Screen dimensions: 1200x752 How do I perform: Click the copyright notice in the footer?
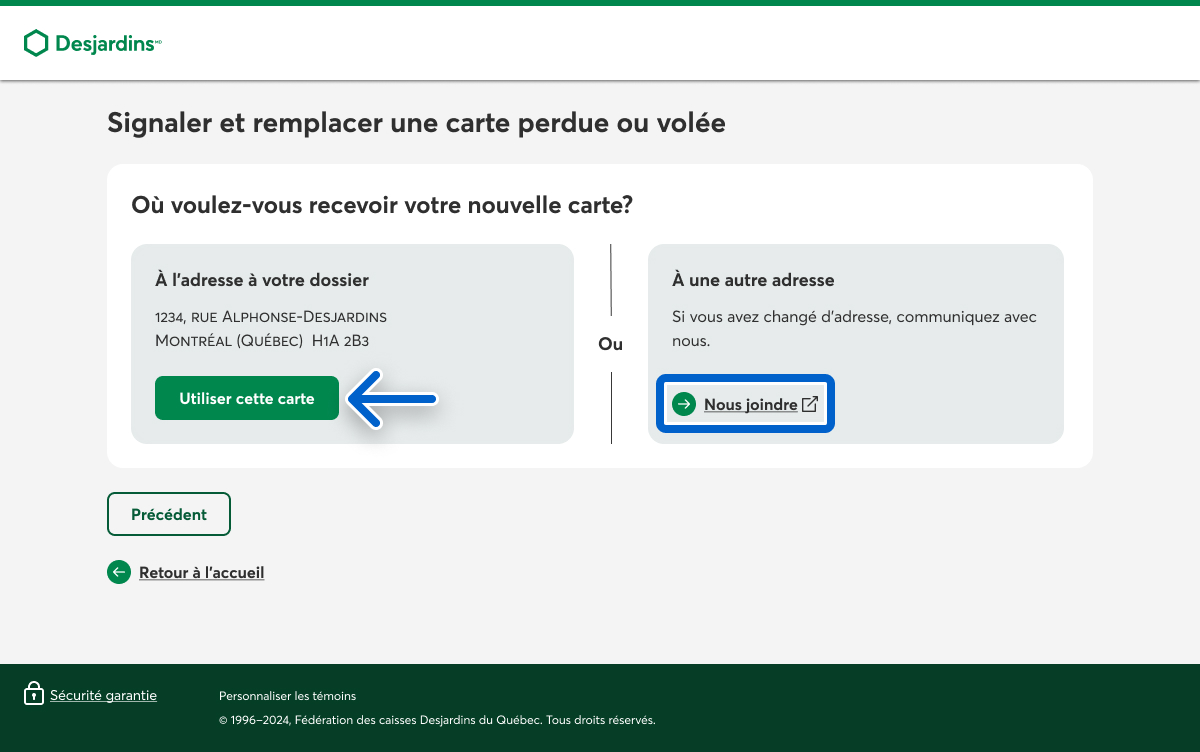point(437,720)
